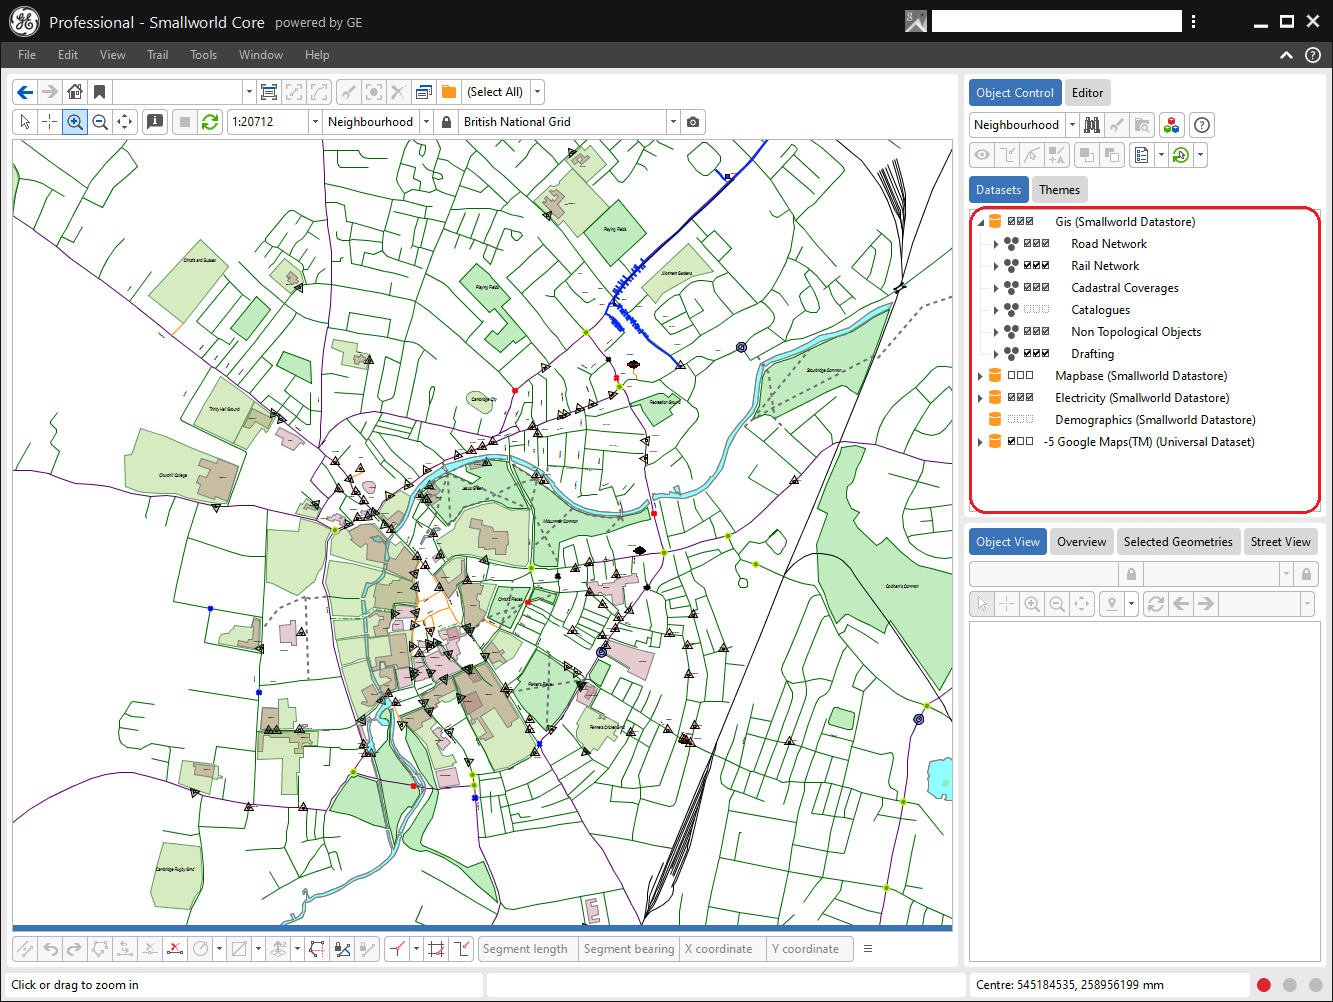Click the blue edit geometry icon
The height and width of the screenshot is (1002, 1333).
pos(342,949)
